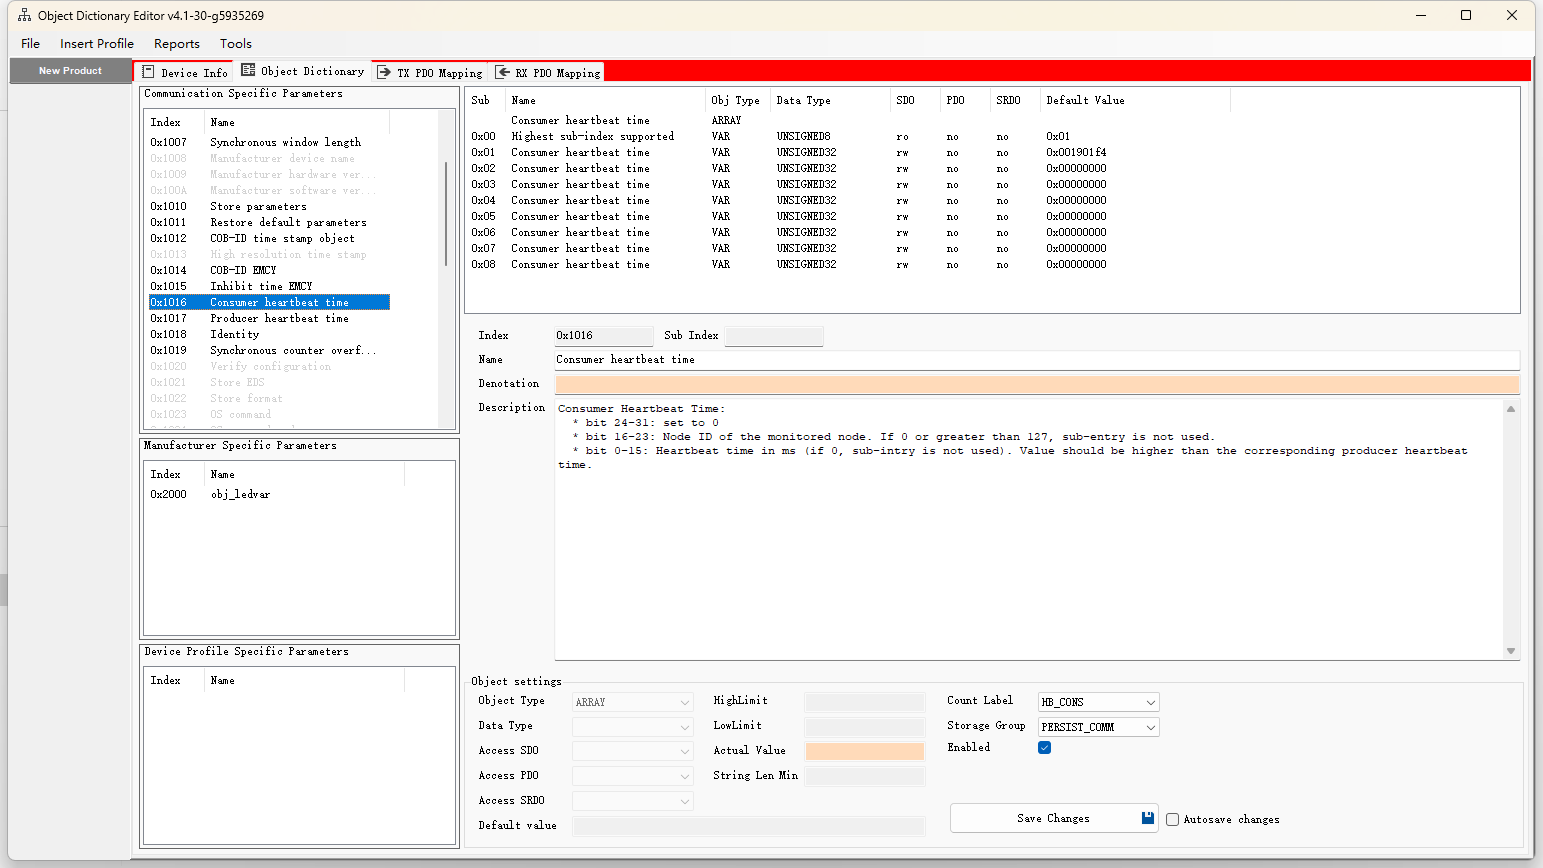Open the Data Type dropdown

633,727
